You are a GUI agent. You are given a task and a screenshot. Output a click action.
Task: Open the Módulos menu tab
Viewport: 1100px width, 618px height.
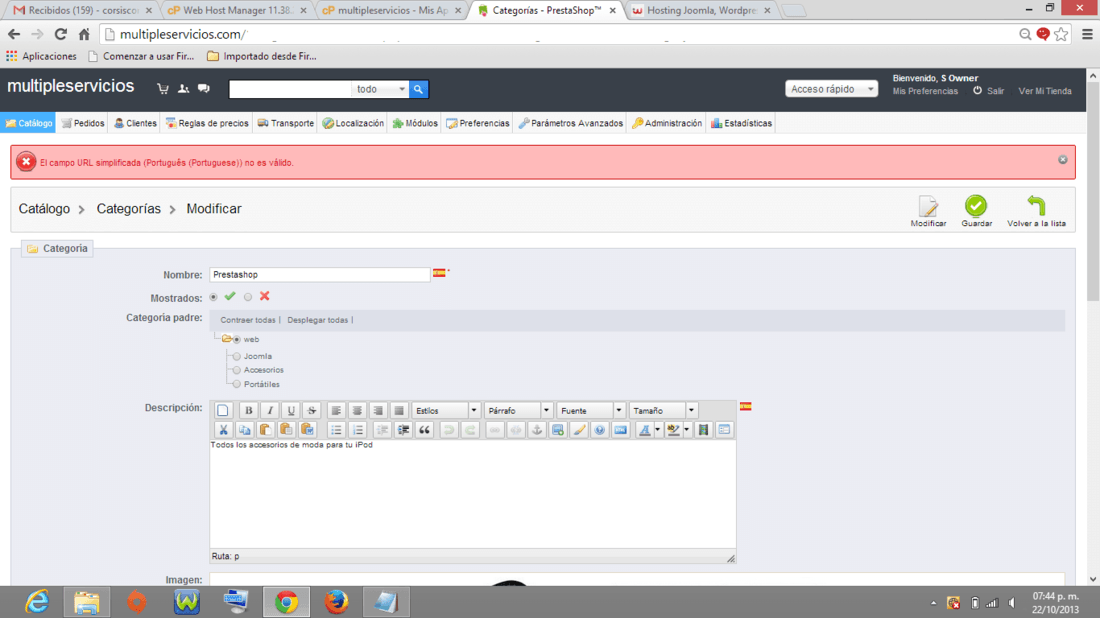pyautogui.click(x=415, y=123)
